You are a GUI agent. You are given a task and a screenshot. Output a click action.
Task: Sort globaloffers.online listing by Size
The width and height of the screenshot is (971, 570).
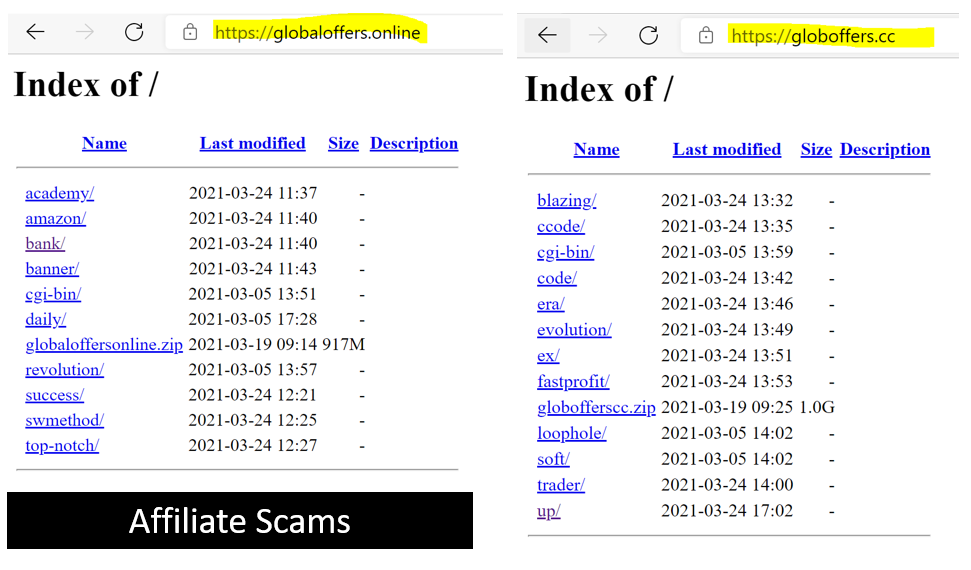[343, 143]
